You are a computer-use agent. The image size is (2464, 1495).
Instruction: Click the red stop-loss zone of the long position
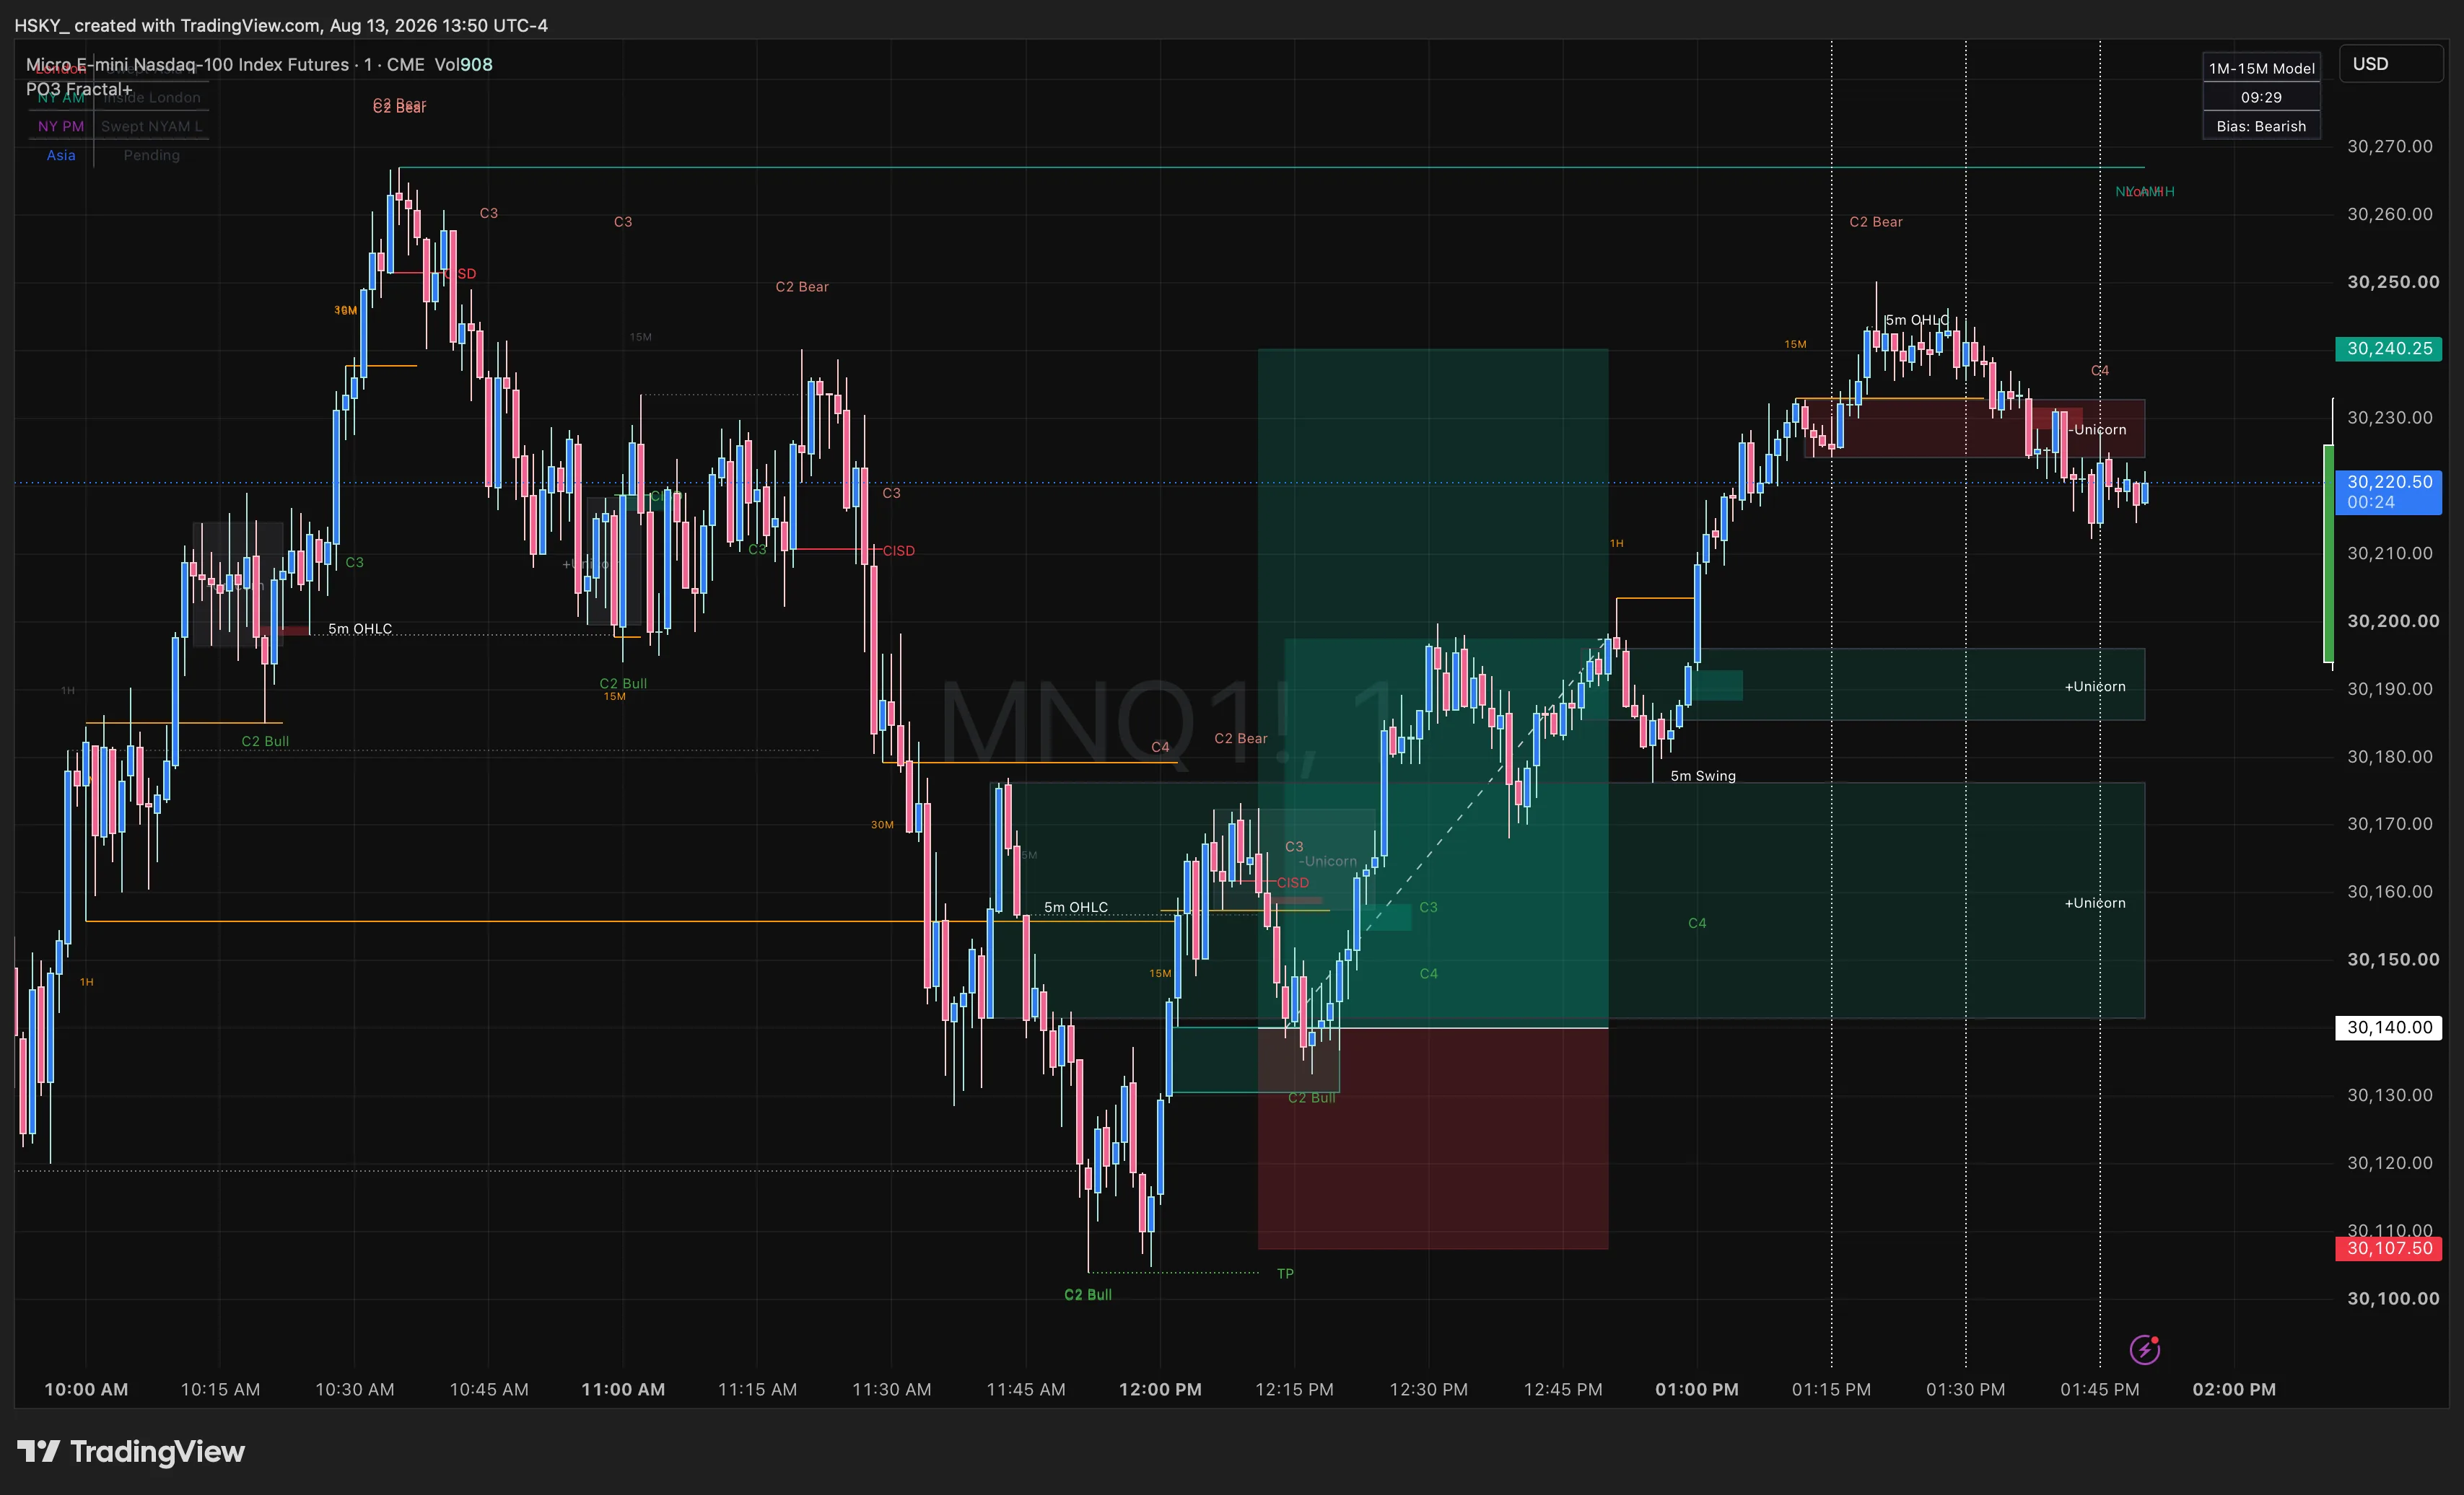(1433, 1139)
